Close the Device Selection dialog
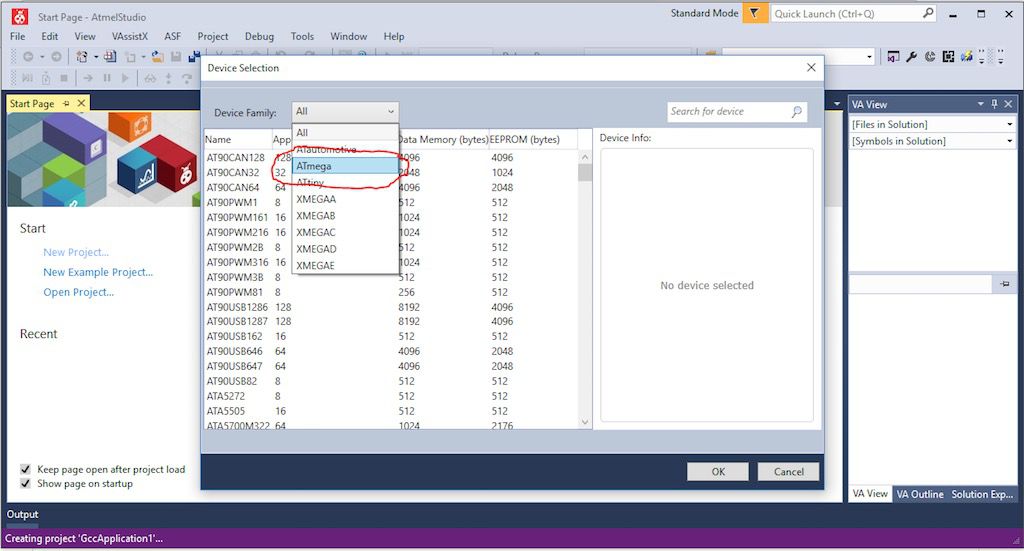1024x551 pixels. (810, 67)
